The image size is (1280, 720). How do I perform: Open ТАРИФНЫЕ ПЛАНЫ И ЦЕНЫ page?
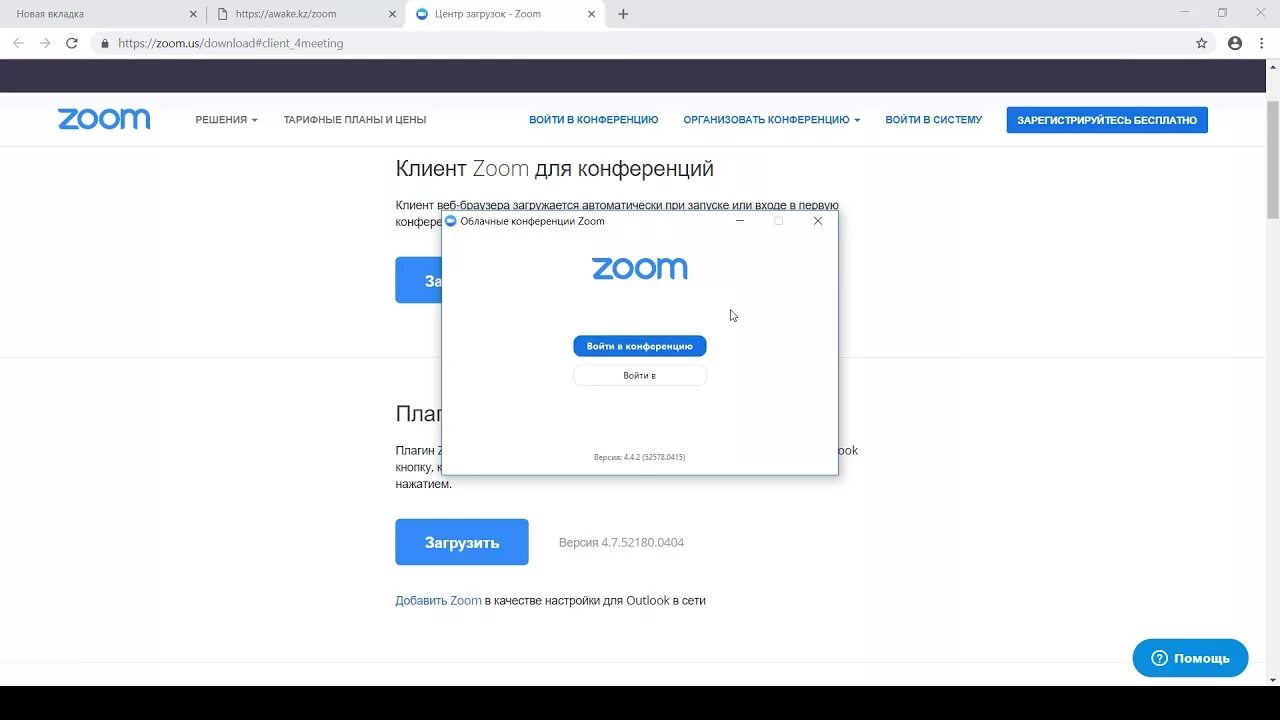coord(355,119)
